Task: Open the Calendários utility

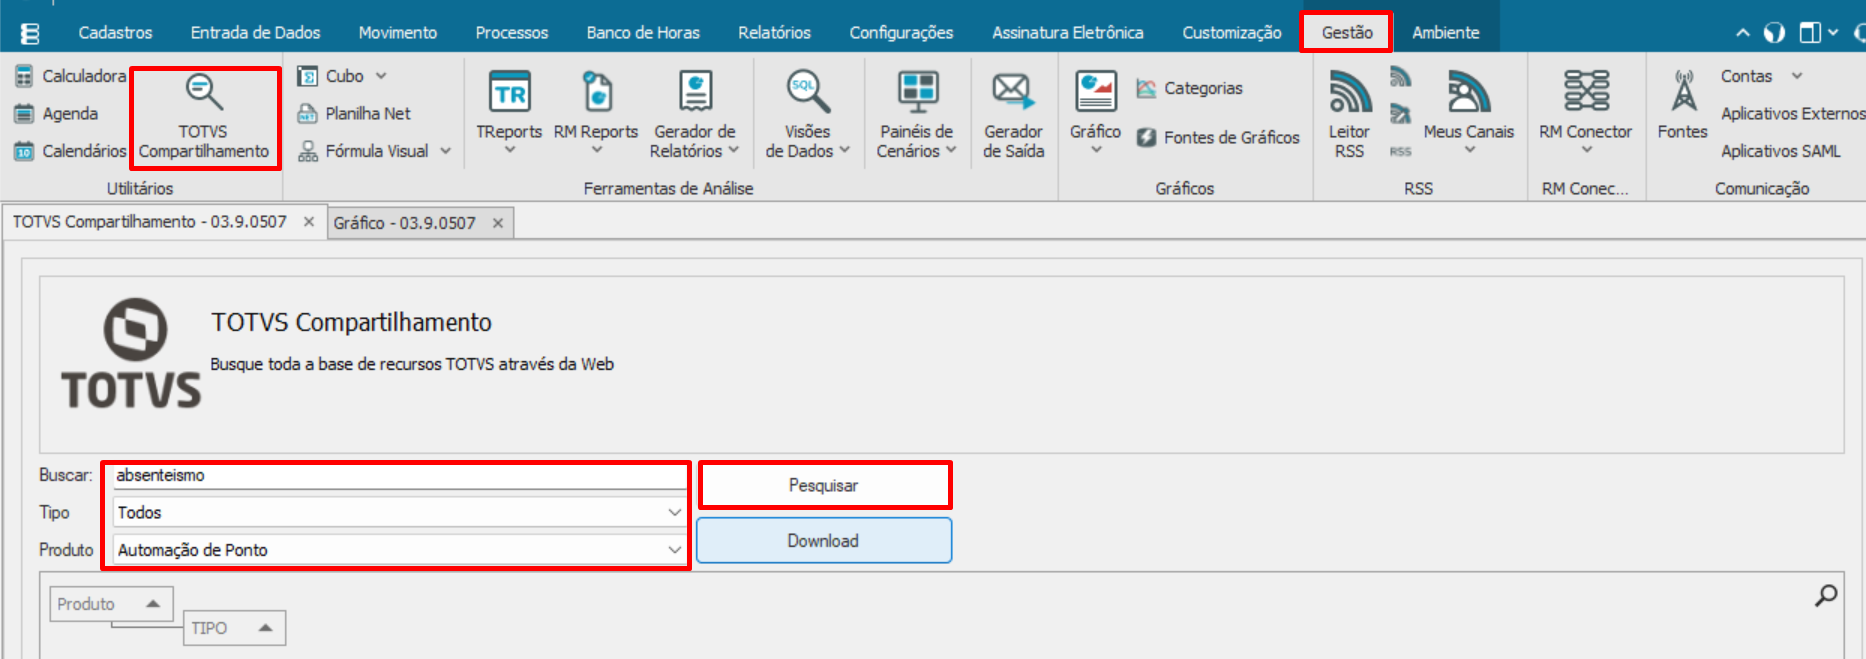Action: (70, 151)
